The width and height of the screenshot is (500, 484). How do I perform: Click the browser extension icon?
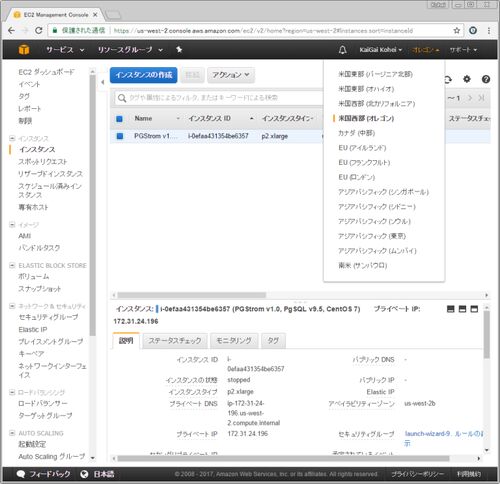click(x=473, y=31)
